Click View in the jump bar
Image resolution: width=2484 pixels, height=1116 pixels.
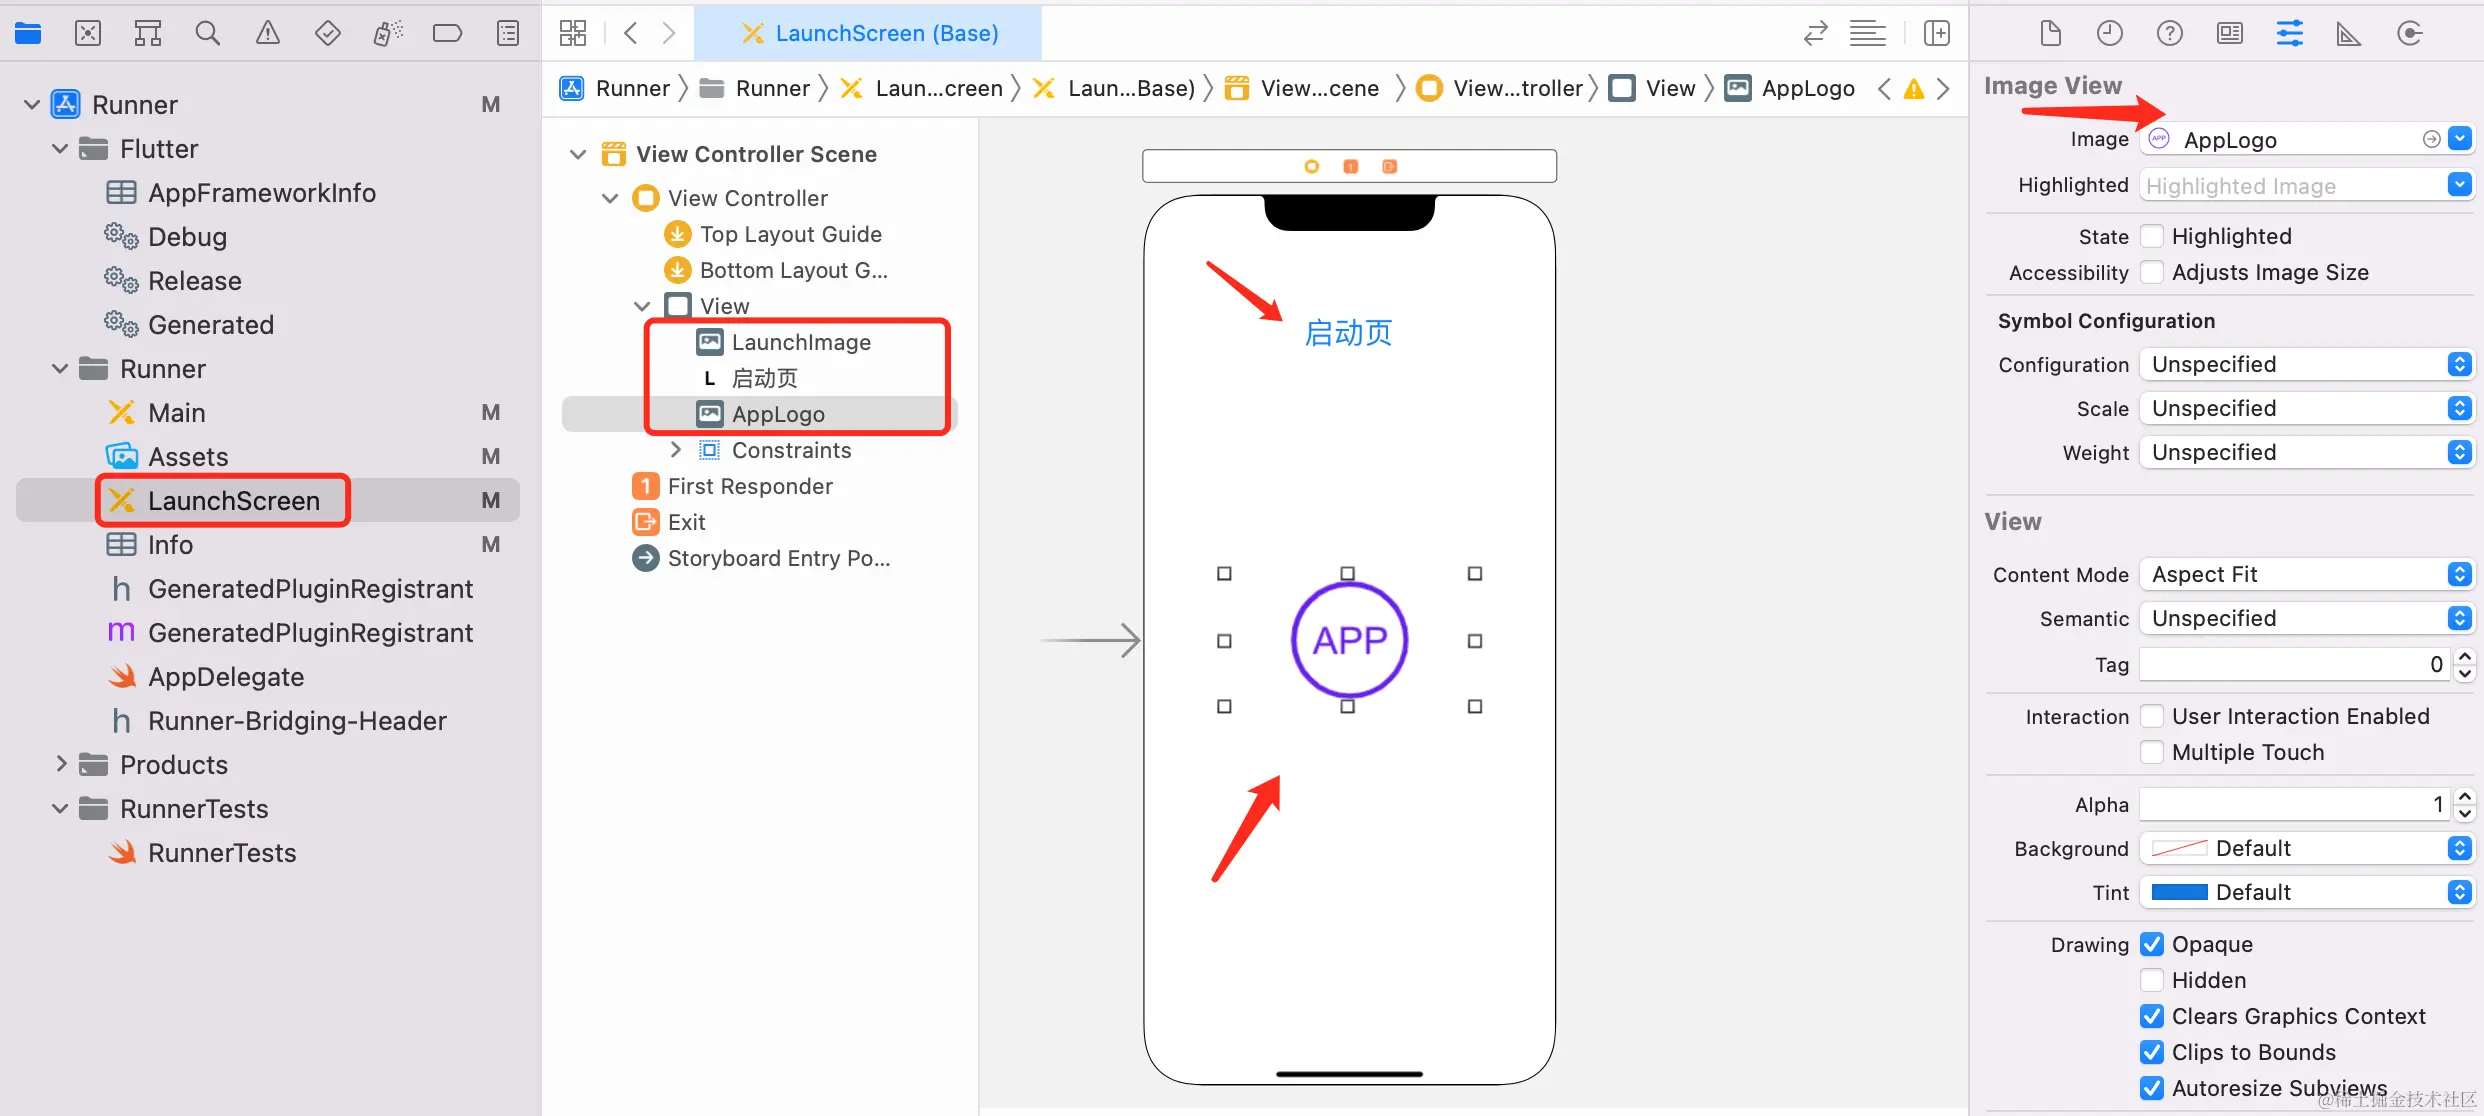point(1669,88)
